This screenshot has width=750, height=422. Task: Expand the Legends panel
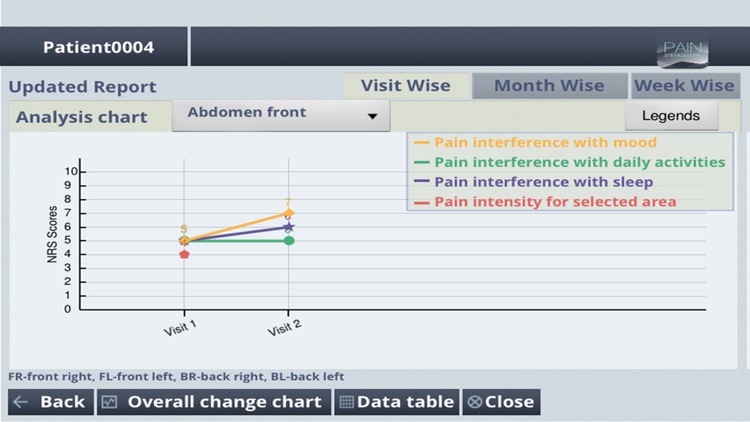click(x=671, y=115)
